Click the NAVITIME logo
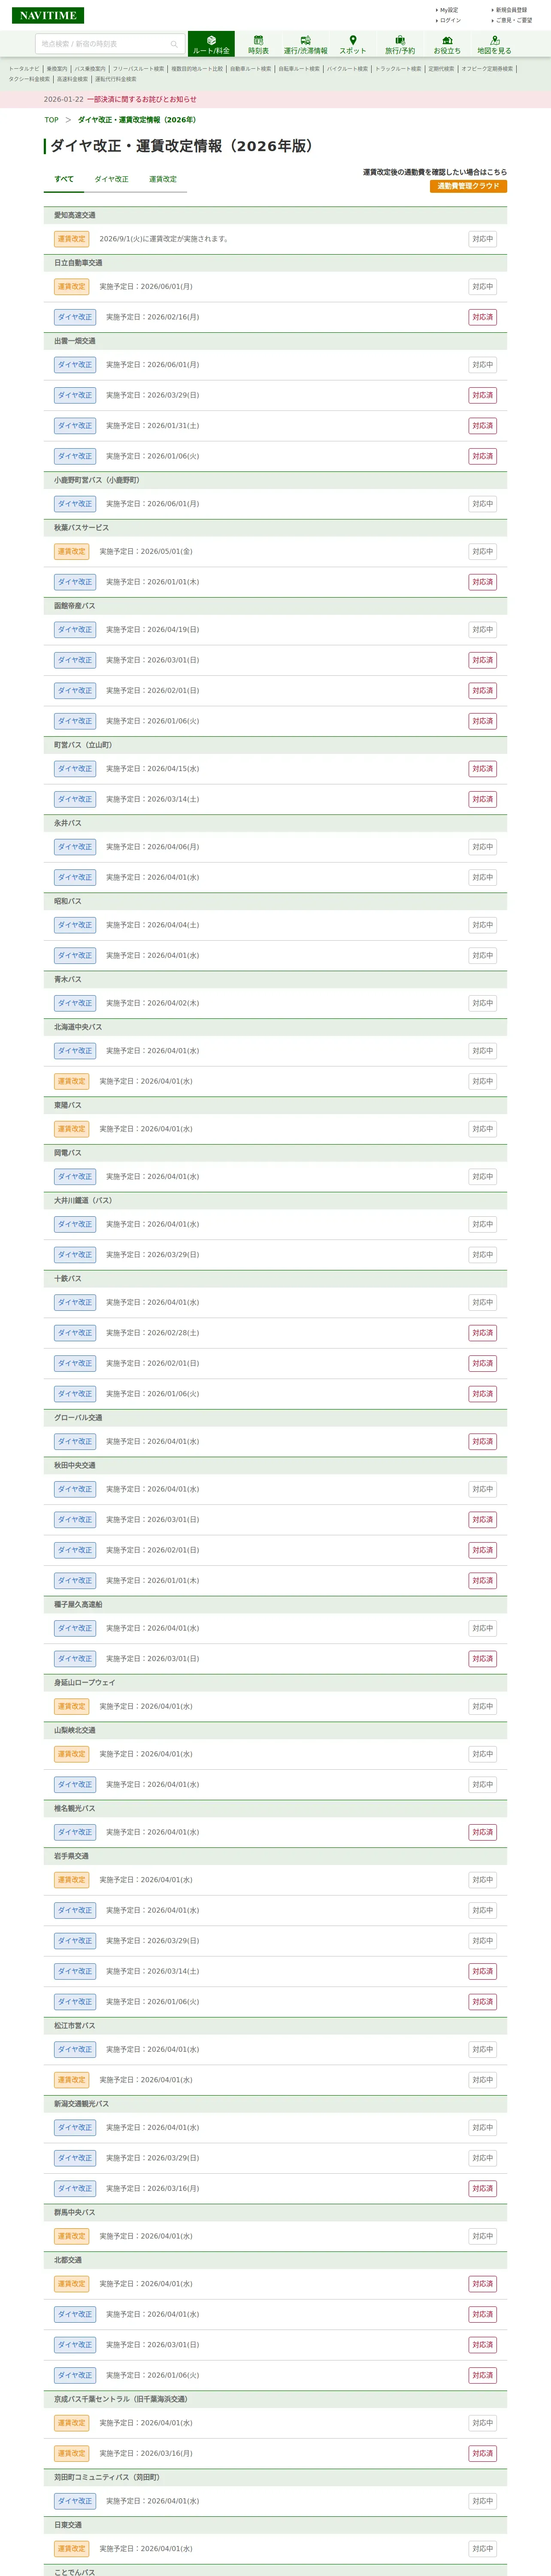The image size is (551, 2576). pos(48,15)
